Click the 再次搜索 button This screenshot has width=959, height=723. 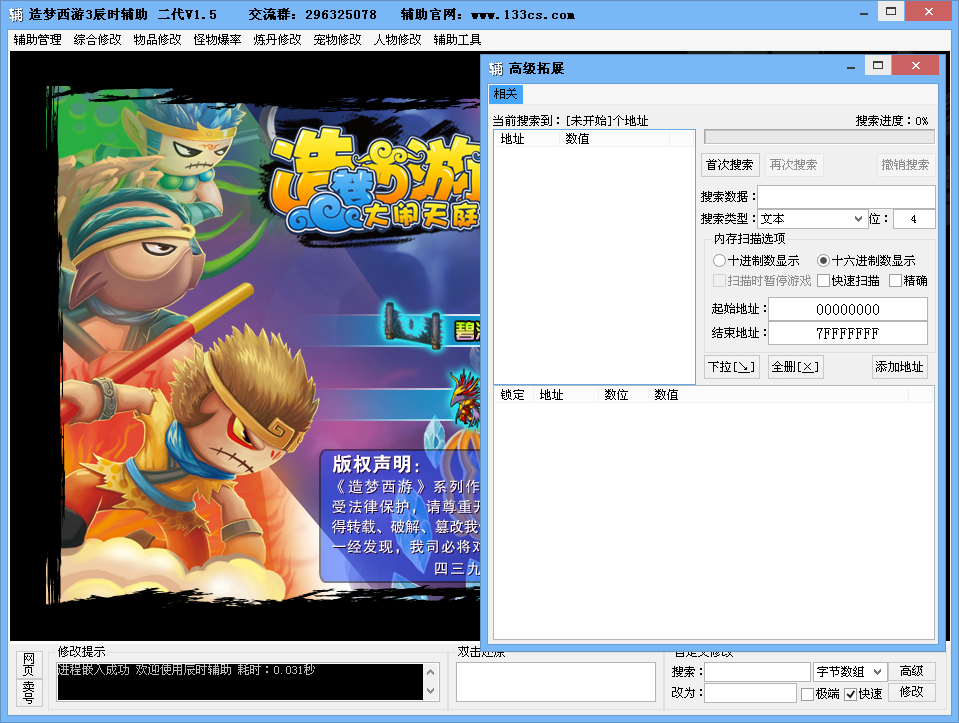(x=793, y=165)
